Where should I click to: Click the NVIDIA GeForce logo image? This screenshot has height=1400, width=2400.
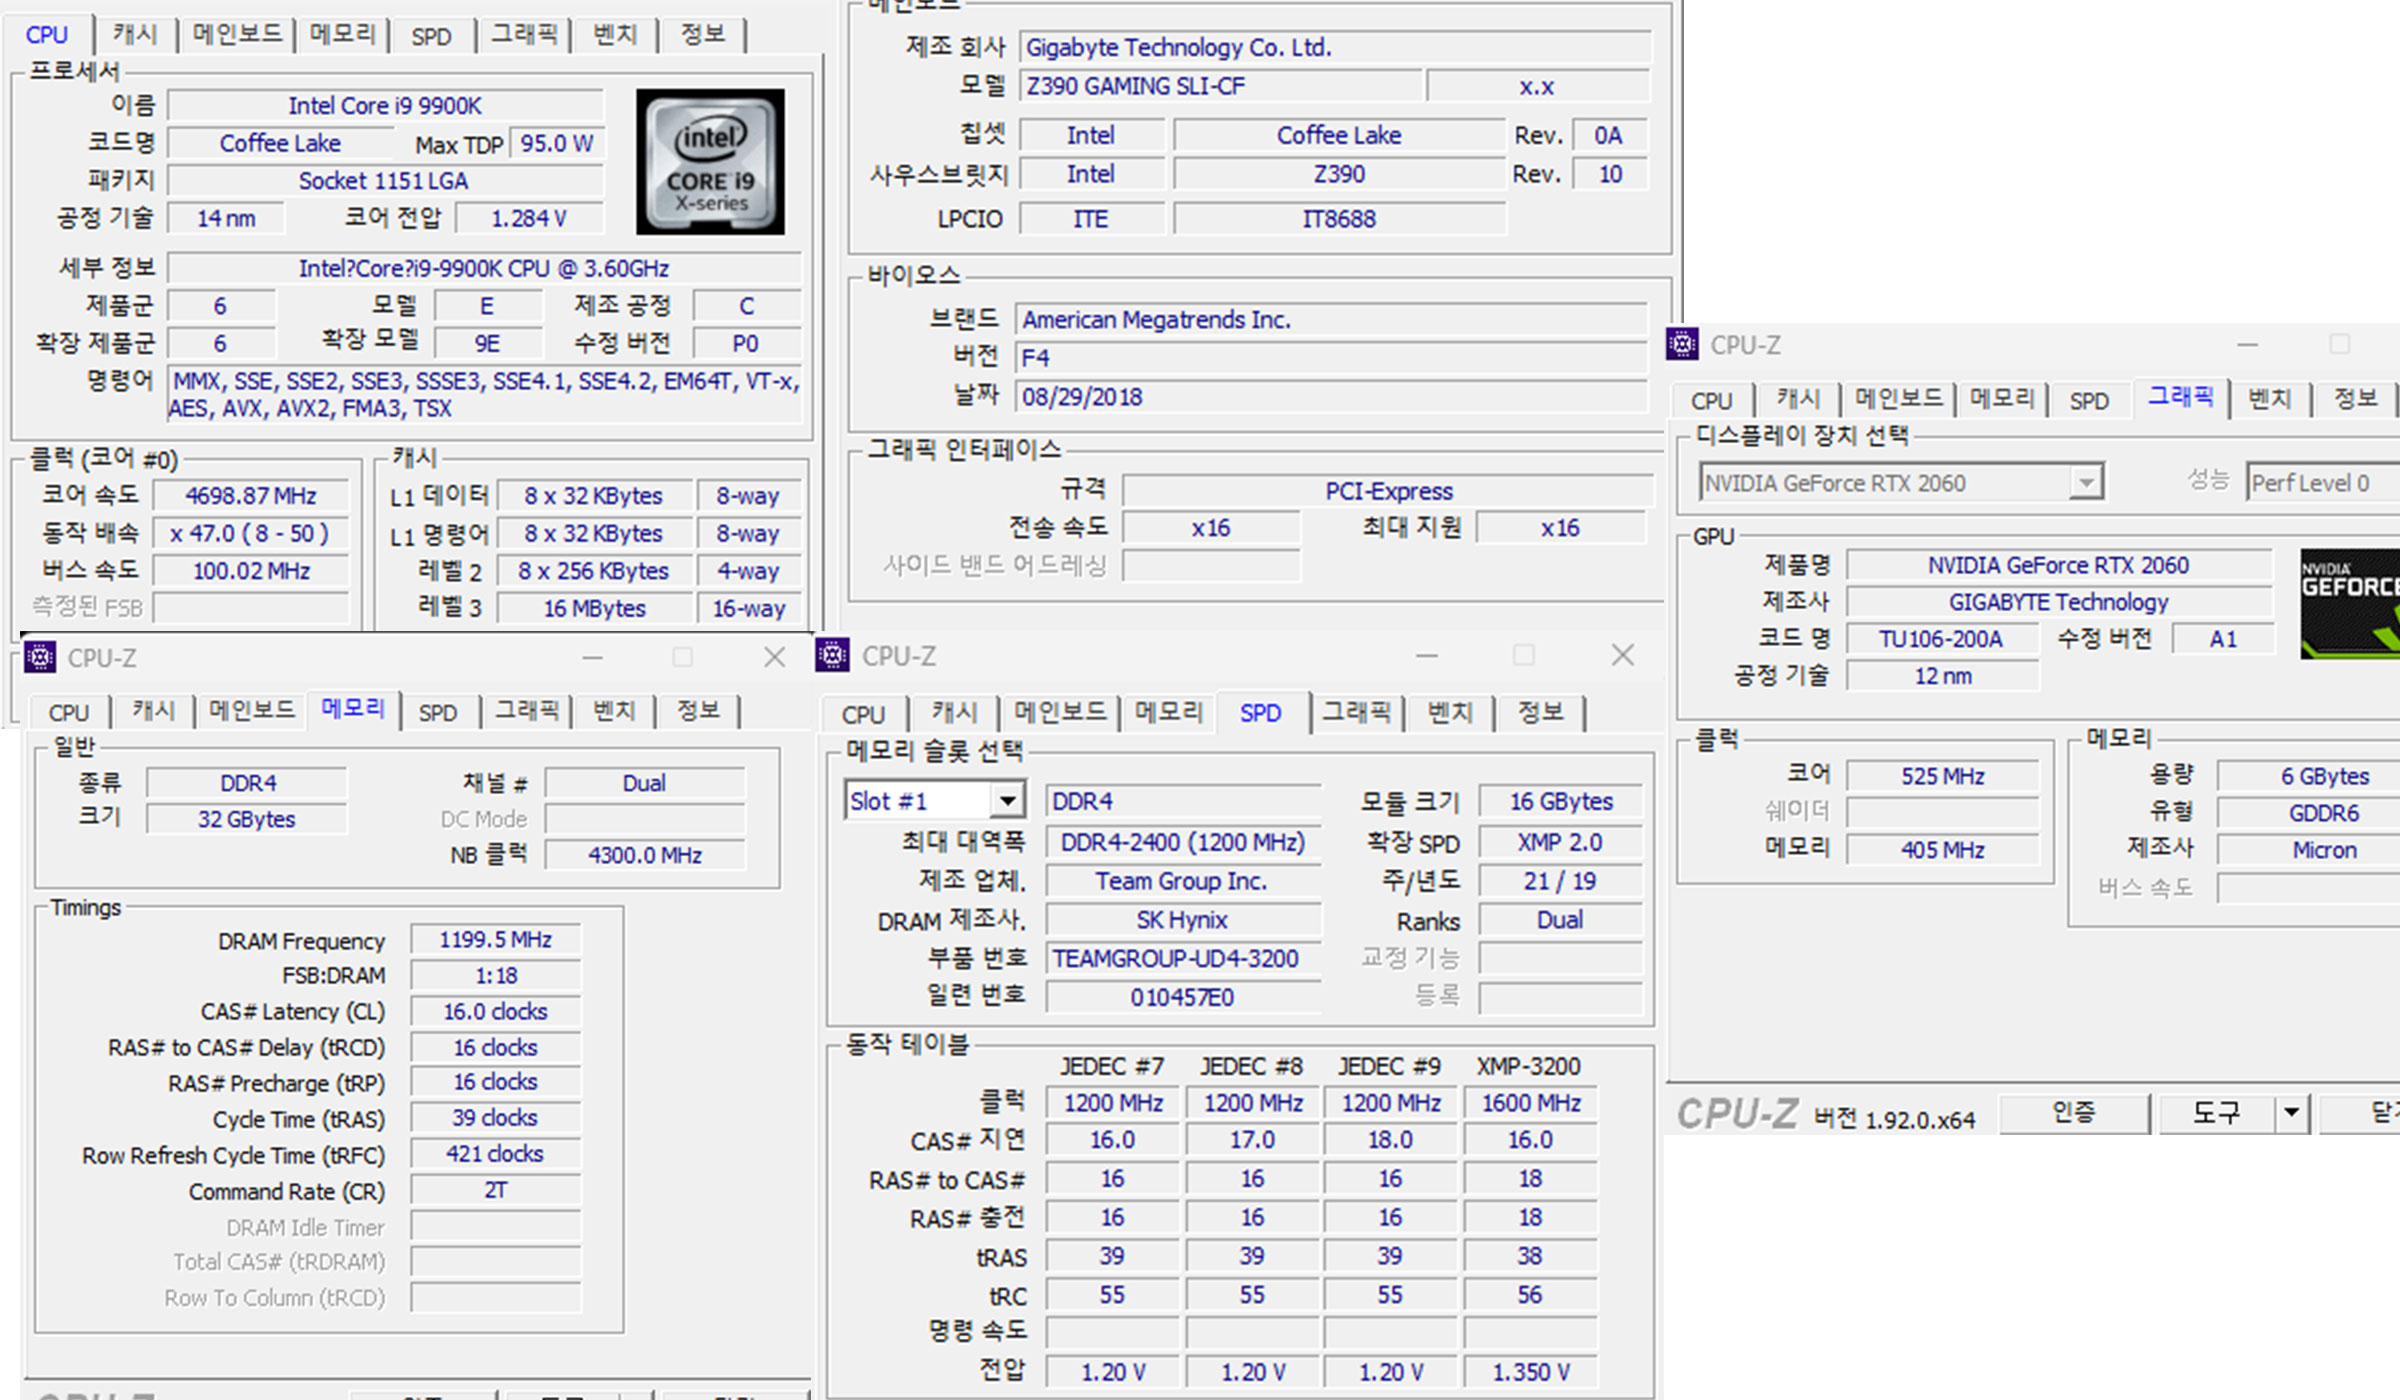point(2350,603)
